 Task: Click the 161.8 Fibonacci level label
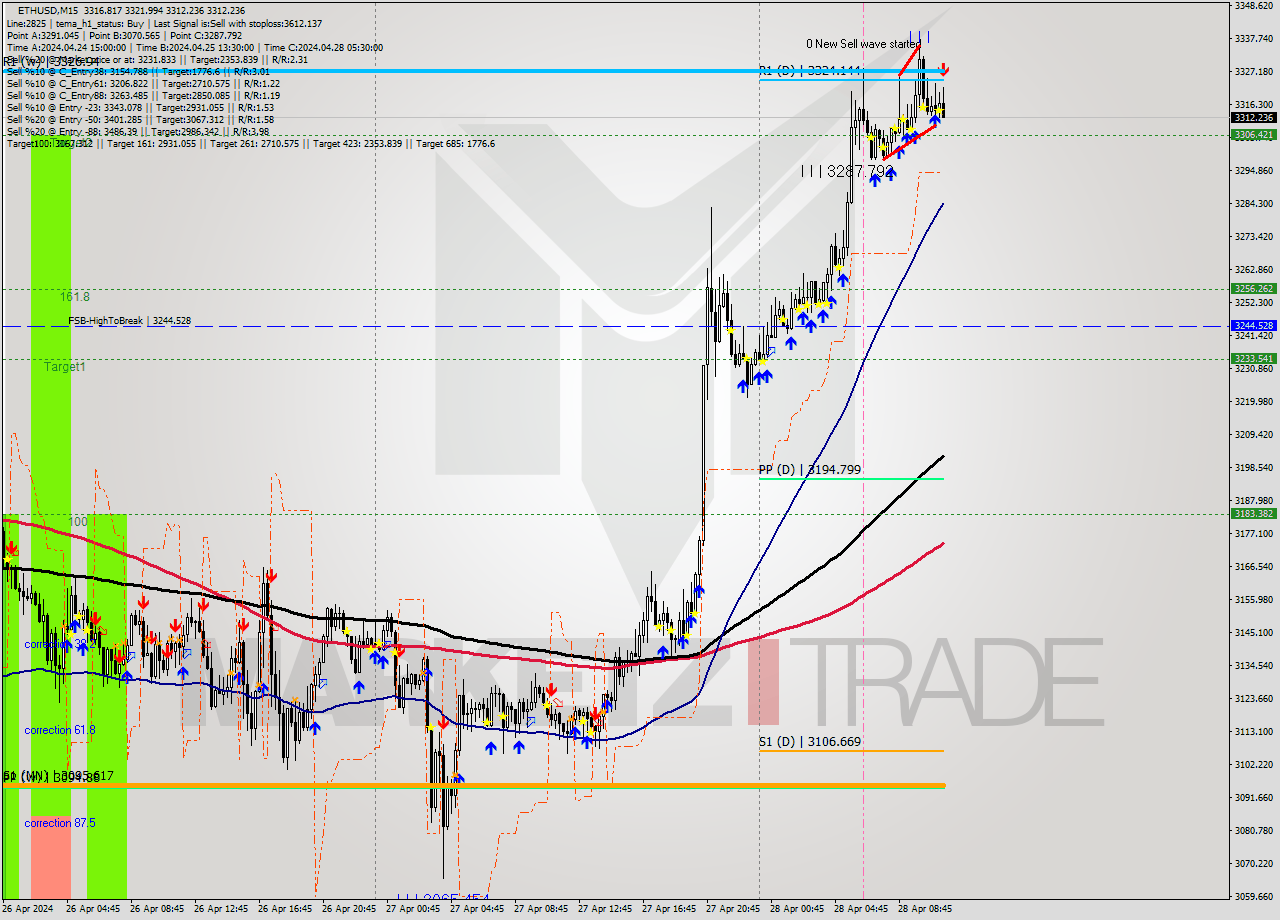74,297
